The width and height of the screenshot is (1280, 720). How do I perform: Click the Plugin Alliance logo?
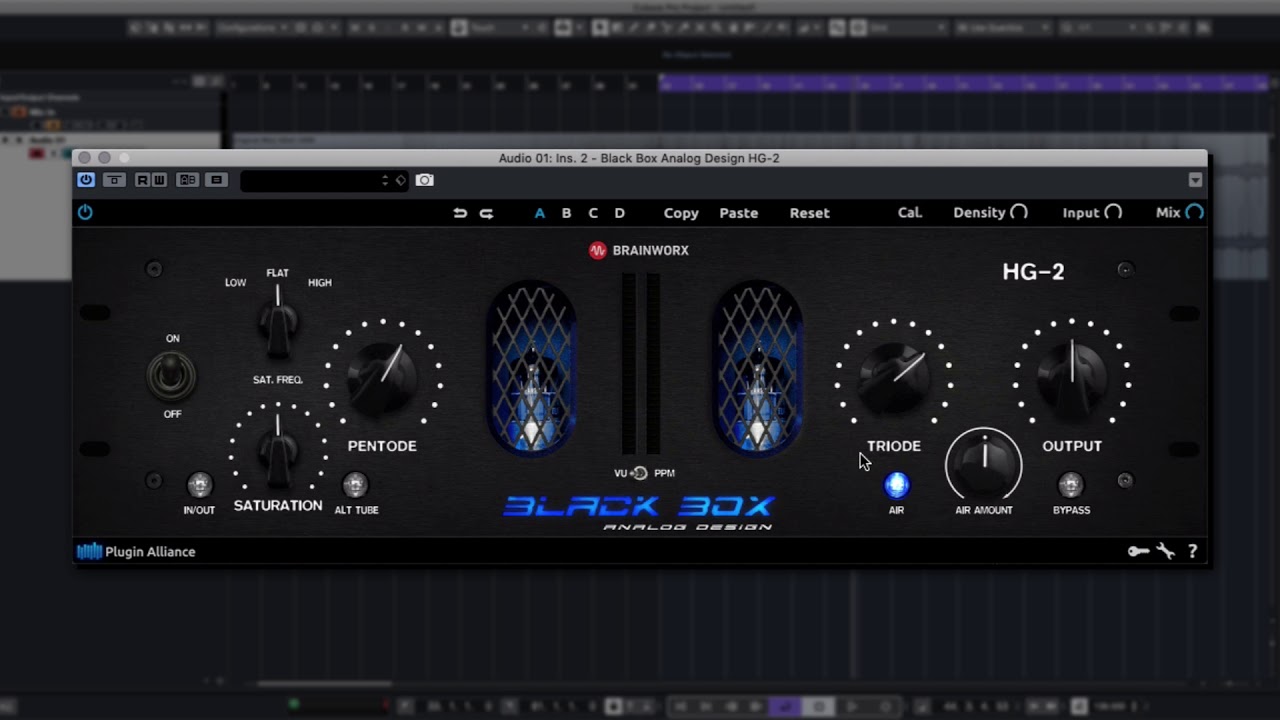pos(136,551)
